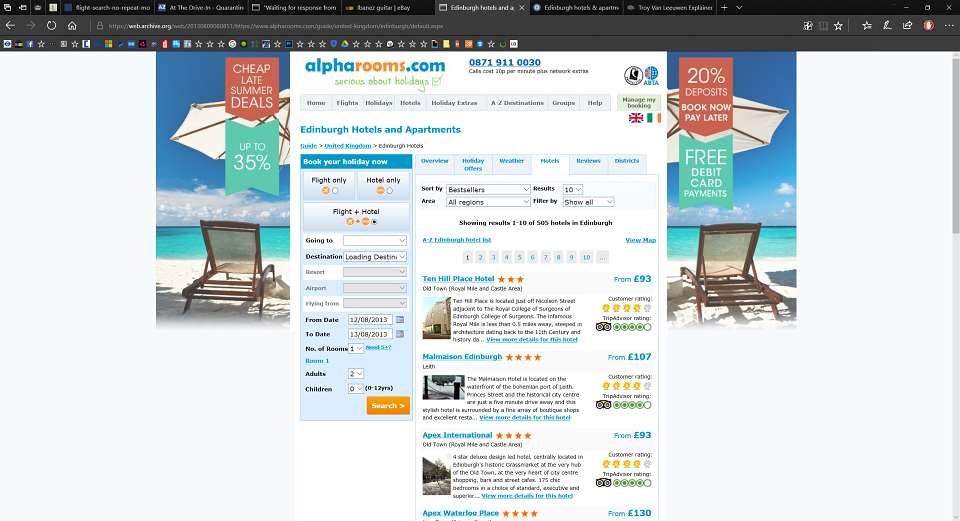960x521 pixels.
Task: Expand the Area All regions dropdown
Action: [488, 202]
